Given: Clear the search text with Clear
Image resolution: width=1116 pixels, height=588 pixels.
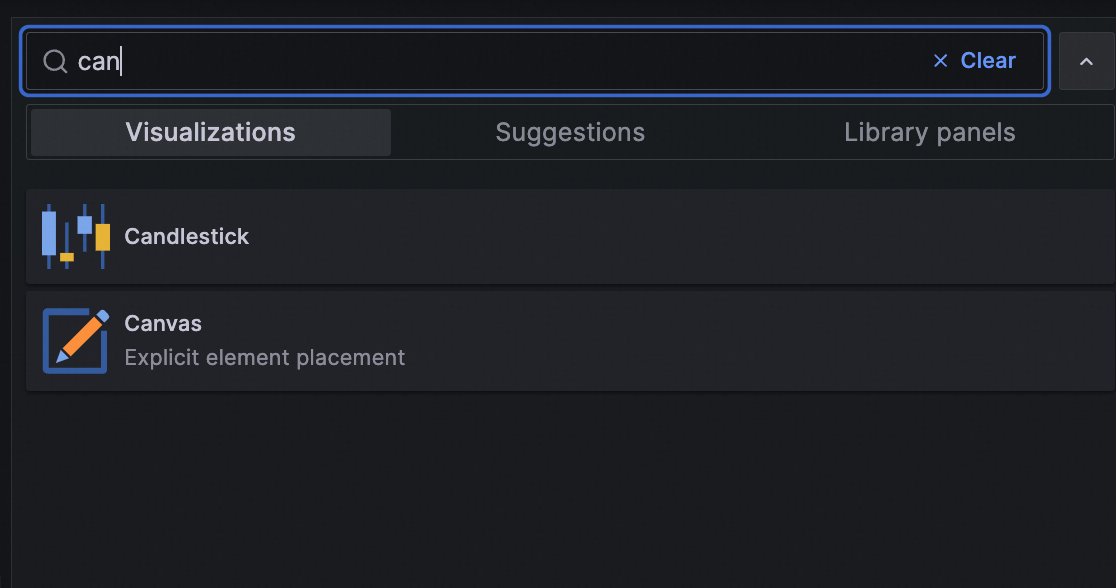Looking at the screenshot, I should click(x=988, y=61).
